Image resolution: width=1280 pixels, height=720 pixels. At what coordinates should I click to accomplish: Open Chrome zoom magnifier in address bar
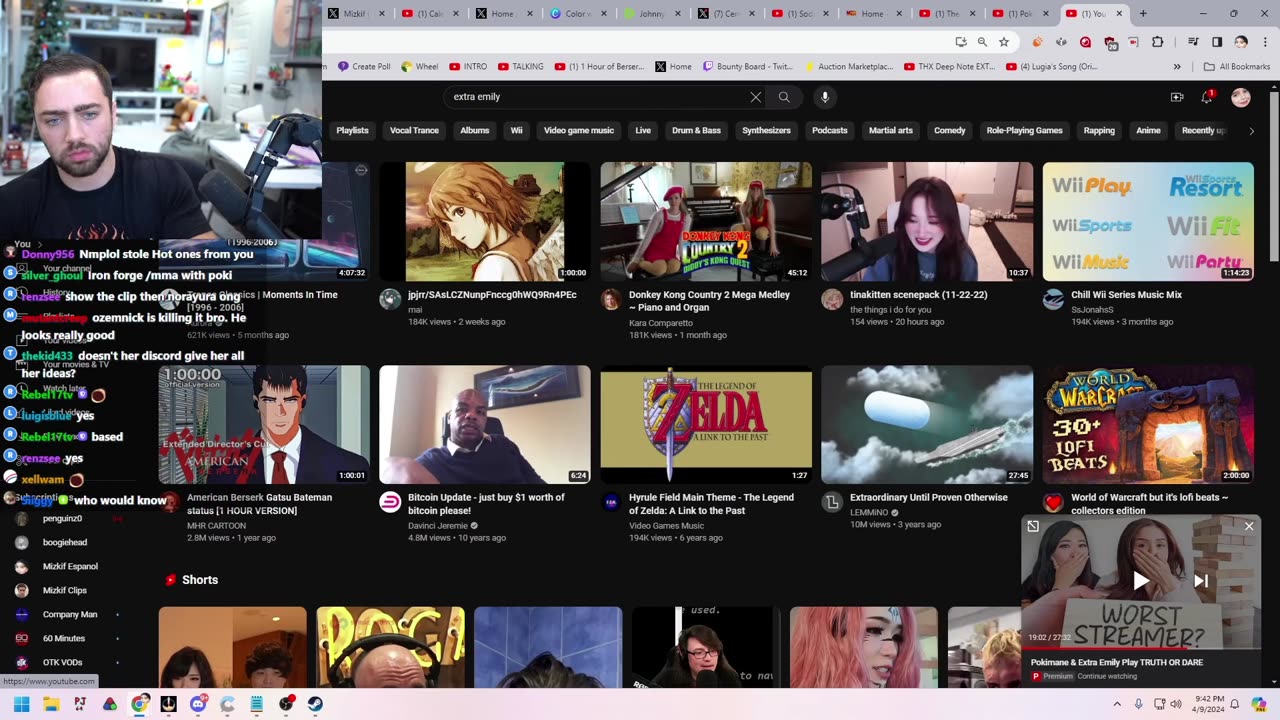(x=982, y=42)
